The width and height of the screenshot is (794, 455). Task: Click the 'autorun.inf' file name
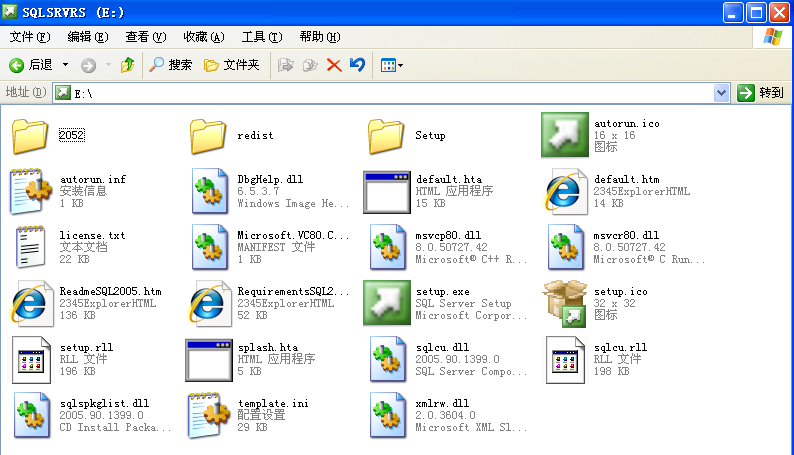[x=93, y=179]
